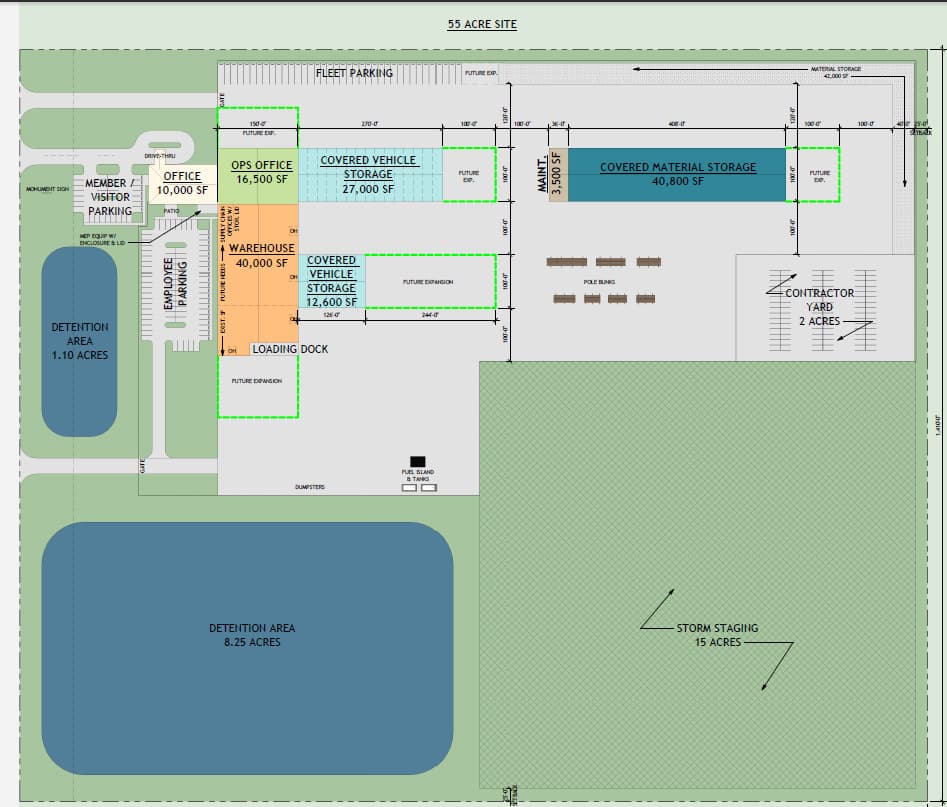This screenshot has height=807, width=947.
Task: Select 'FUTURE EXP.' right of 27,000 SF storage
Action: click(469, 176)
